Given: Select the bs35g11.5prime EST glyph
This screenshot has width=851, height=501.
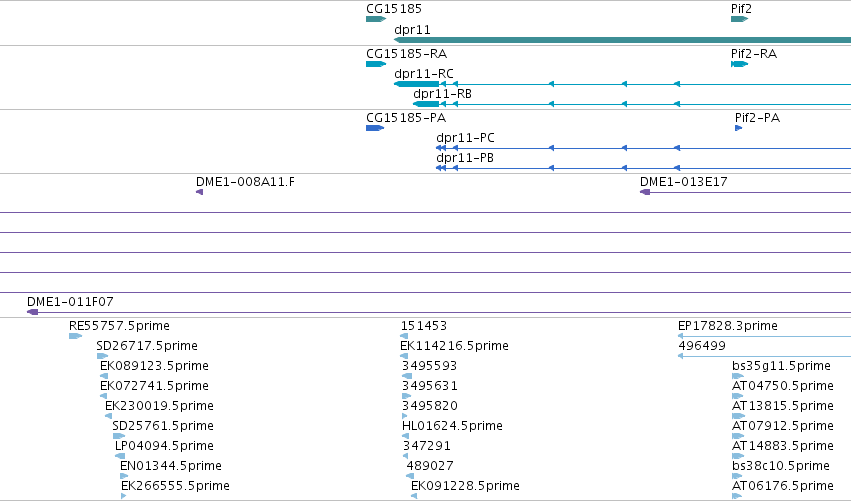Looking at the screenshot, I should 738,376.
